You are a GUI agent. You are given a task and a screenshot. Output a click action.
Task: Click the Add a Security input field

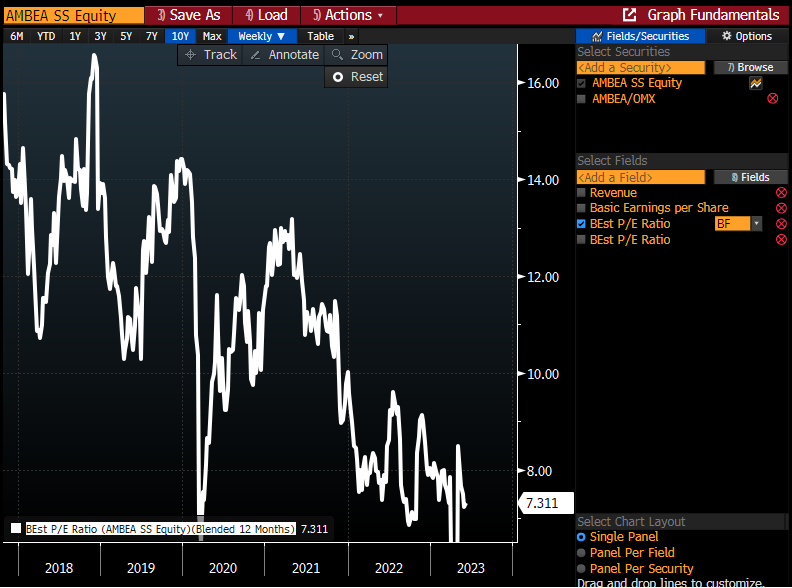[640, 67]
